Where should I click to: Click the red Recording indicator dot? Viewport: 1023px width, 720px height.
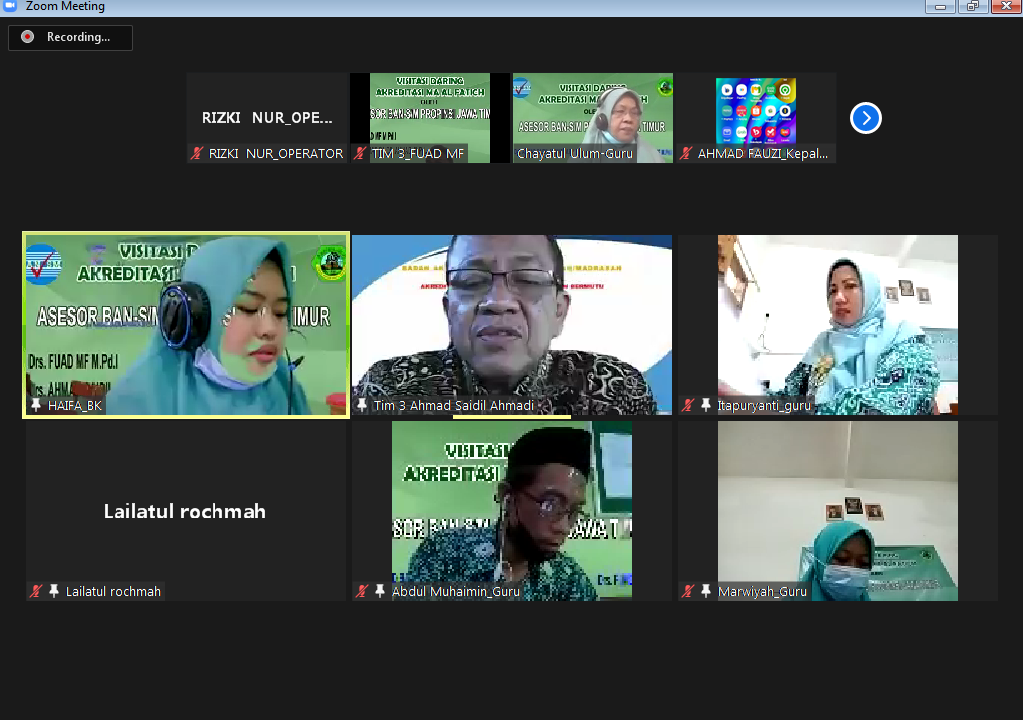[x=27, y=37]
